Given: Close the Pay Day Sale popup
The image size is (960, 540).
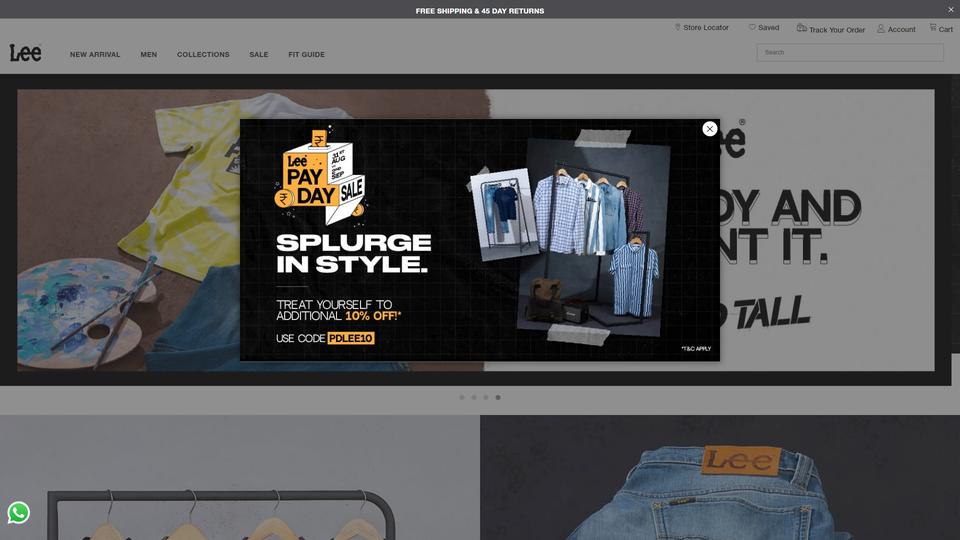Looking at the screenshot, I should pyautogui.click(x=710, y=129).
